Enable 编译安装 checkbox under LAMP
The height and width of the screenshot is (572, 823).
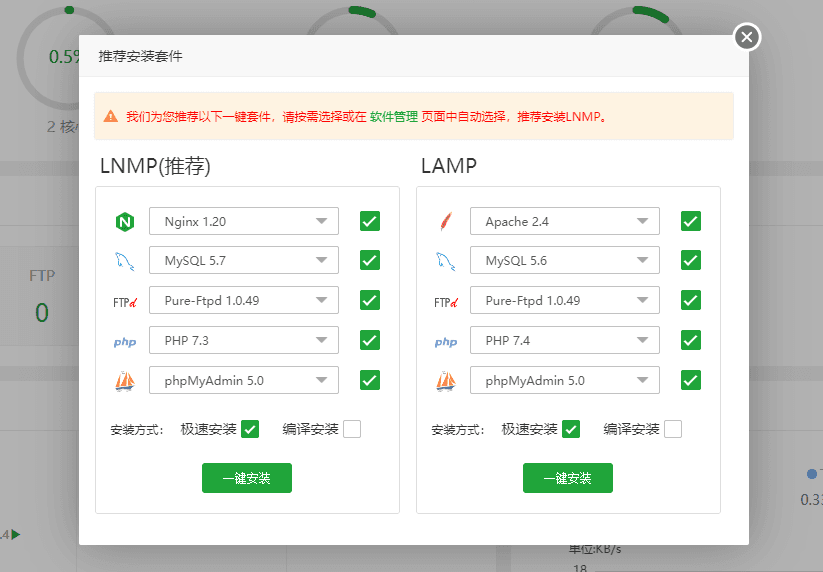(x=672, y=429)
